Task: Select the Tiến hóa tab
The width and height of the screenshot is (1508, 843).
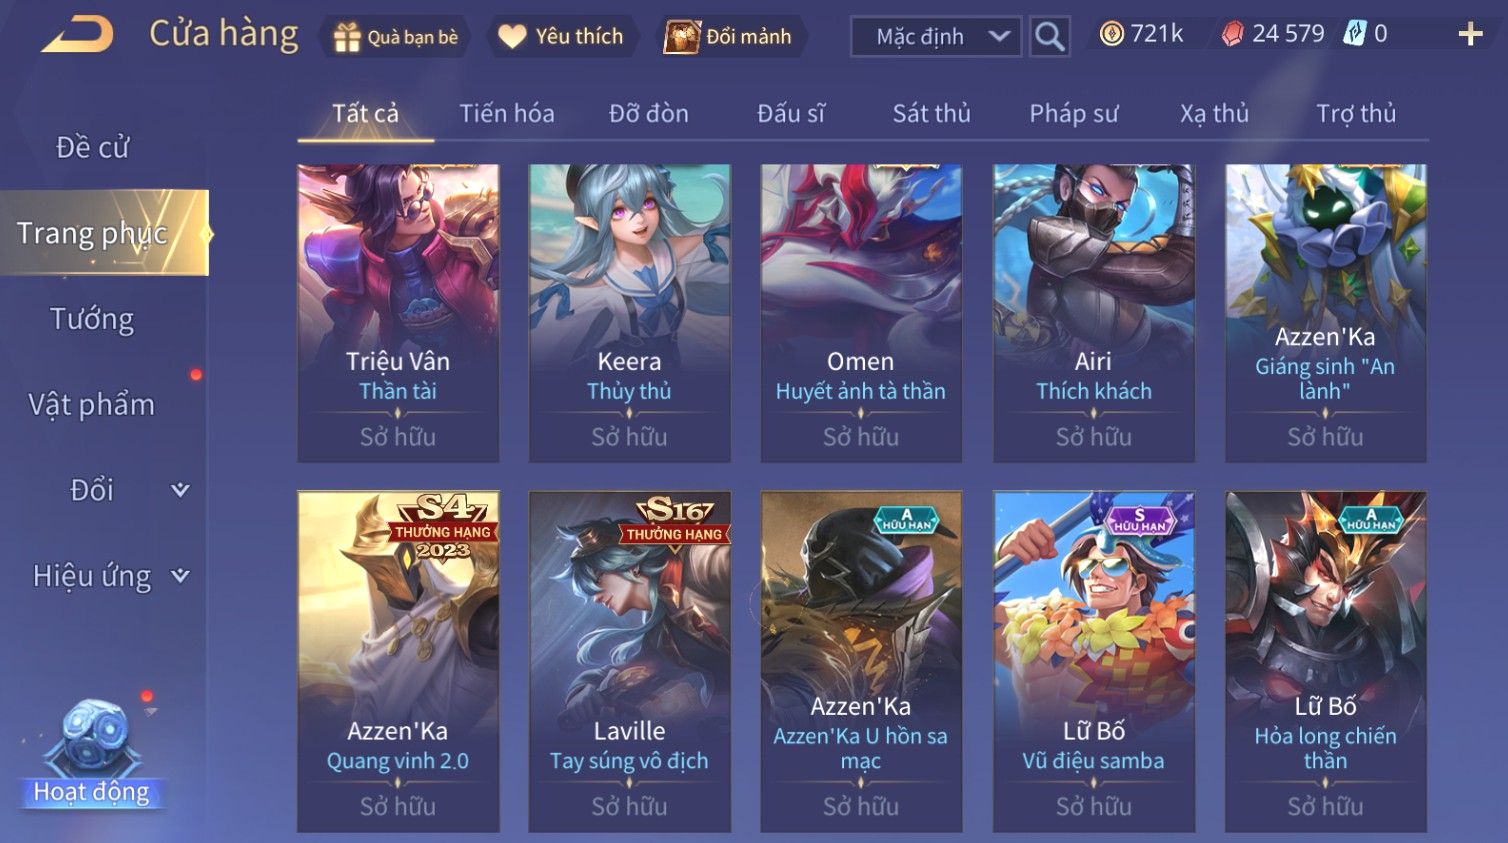Action: click(507, 113)
